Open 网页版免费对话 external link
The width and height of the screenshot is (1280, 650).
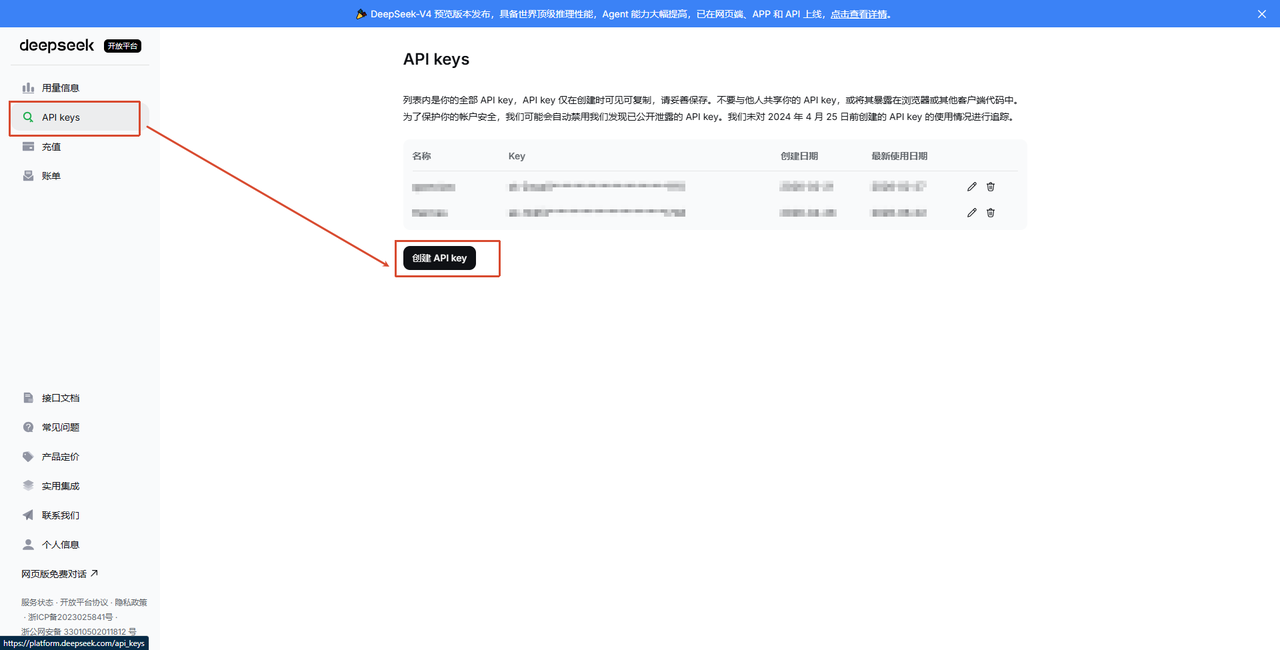point(60,574)
